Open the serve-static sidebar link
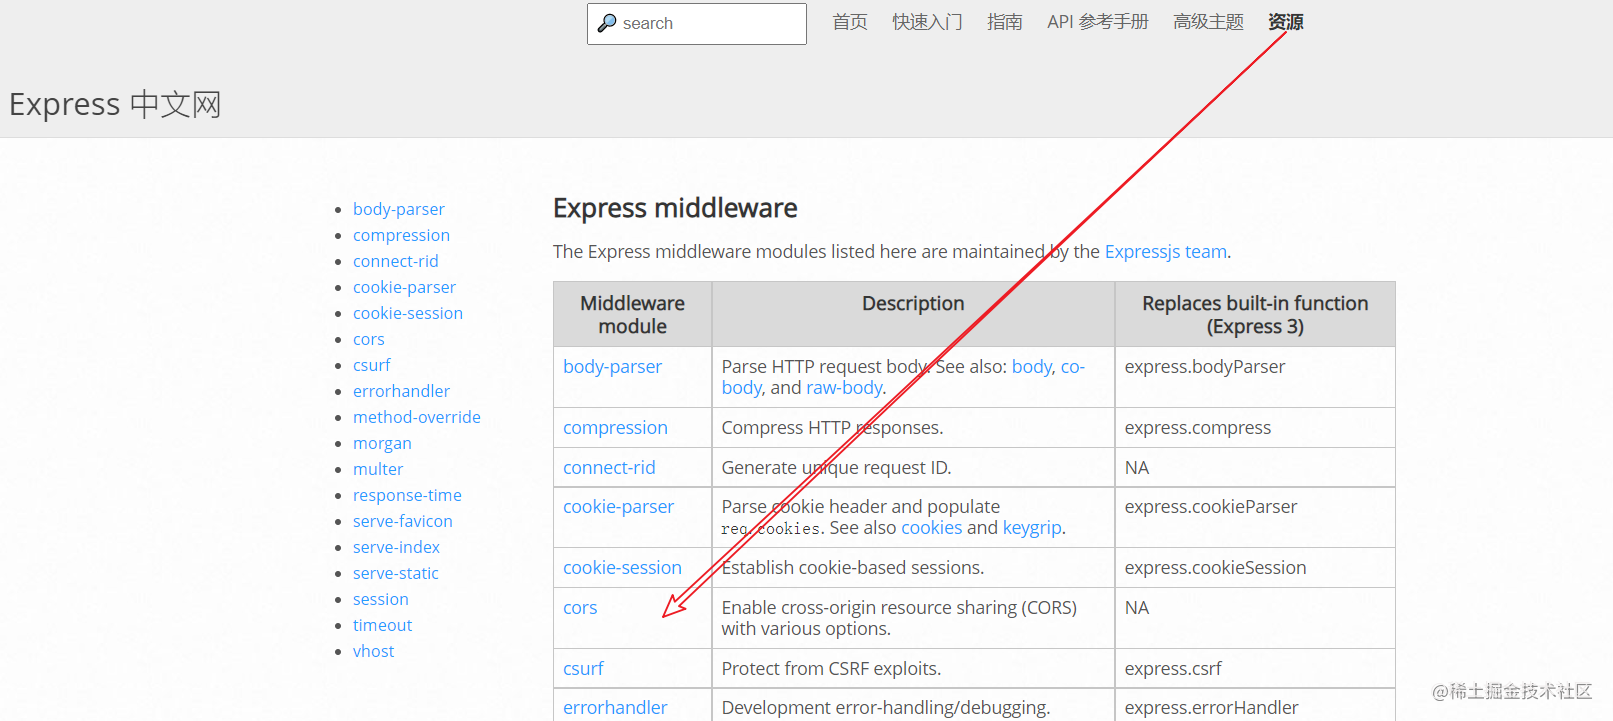 tap(396, 573)
